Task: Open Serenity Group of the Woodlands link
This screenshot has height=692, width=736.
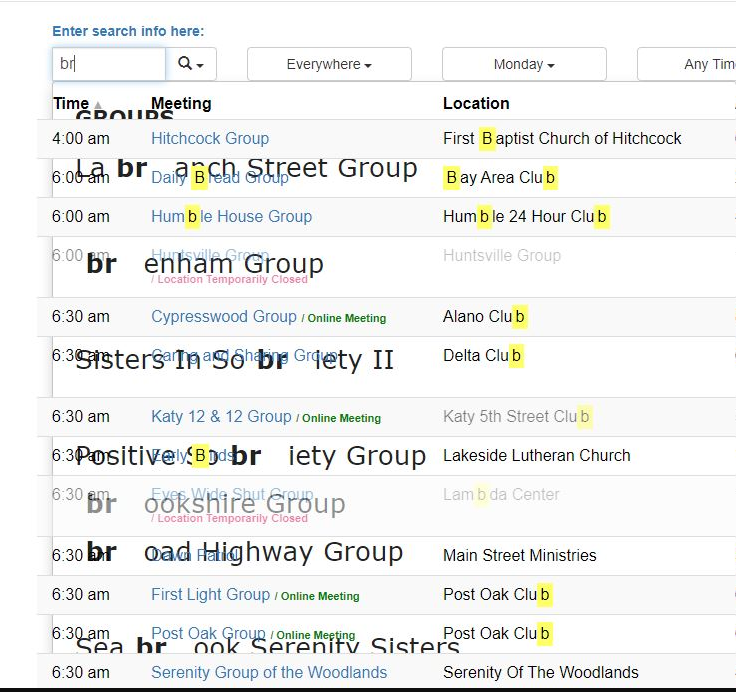Action: [269, 672]
